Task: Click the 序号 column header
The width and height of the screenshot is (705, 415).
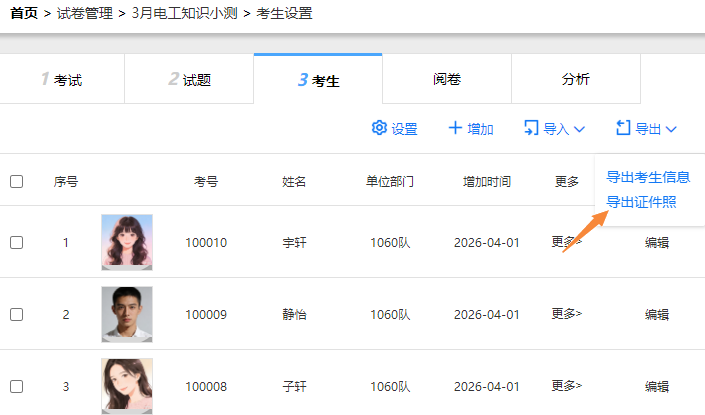Action: coord(66,182)
